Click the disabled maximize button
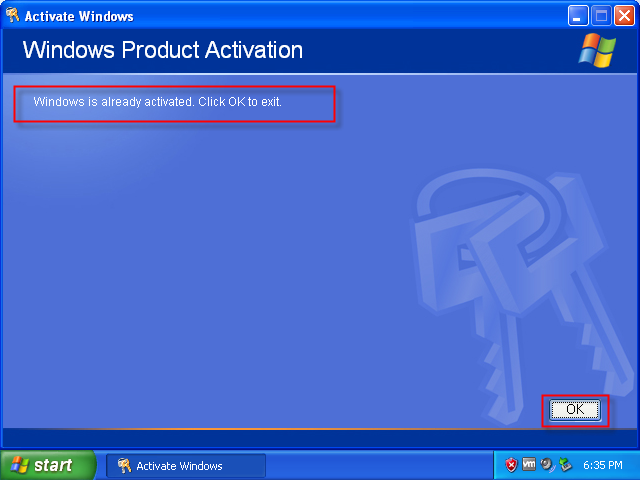Viewport: 640px width, 480px height. coord(601,16)
